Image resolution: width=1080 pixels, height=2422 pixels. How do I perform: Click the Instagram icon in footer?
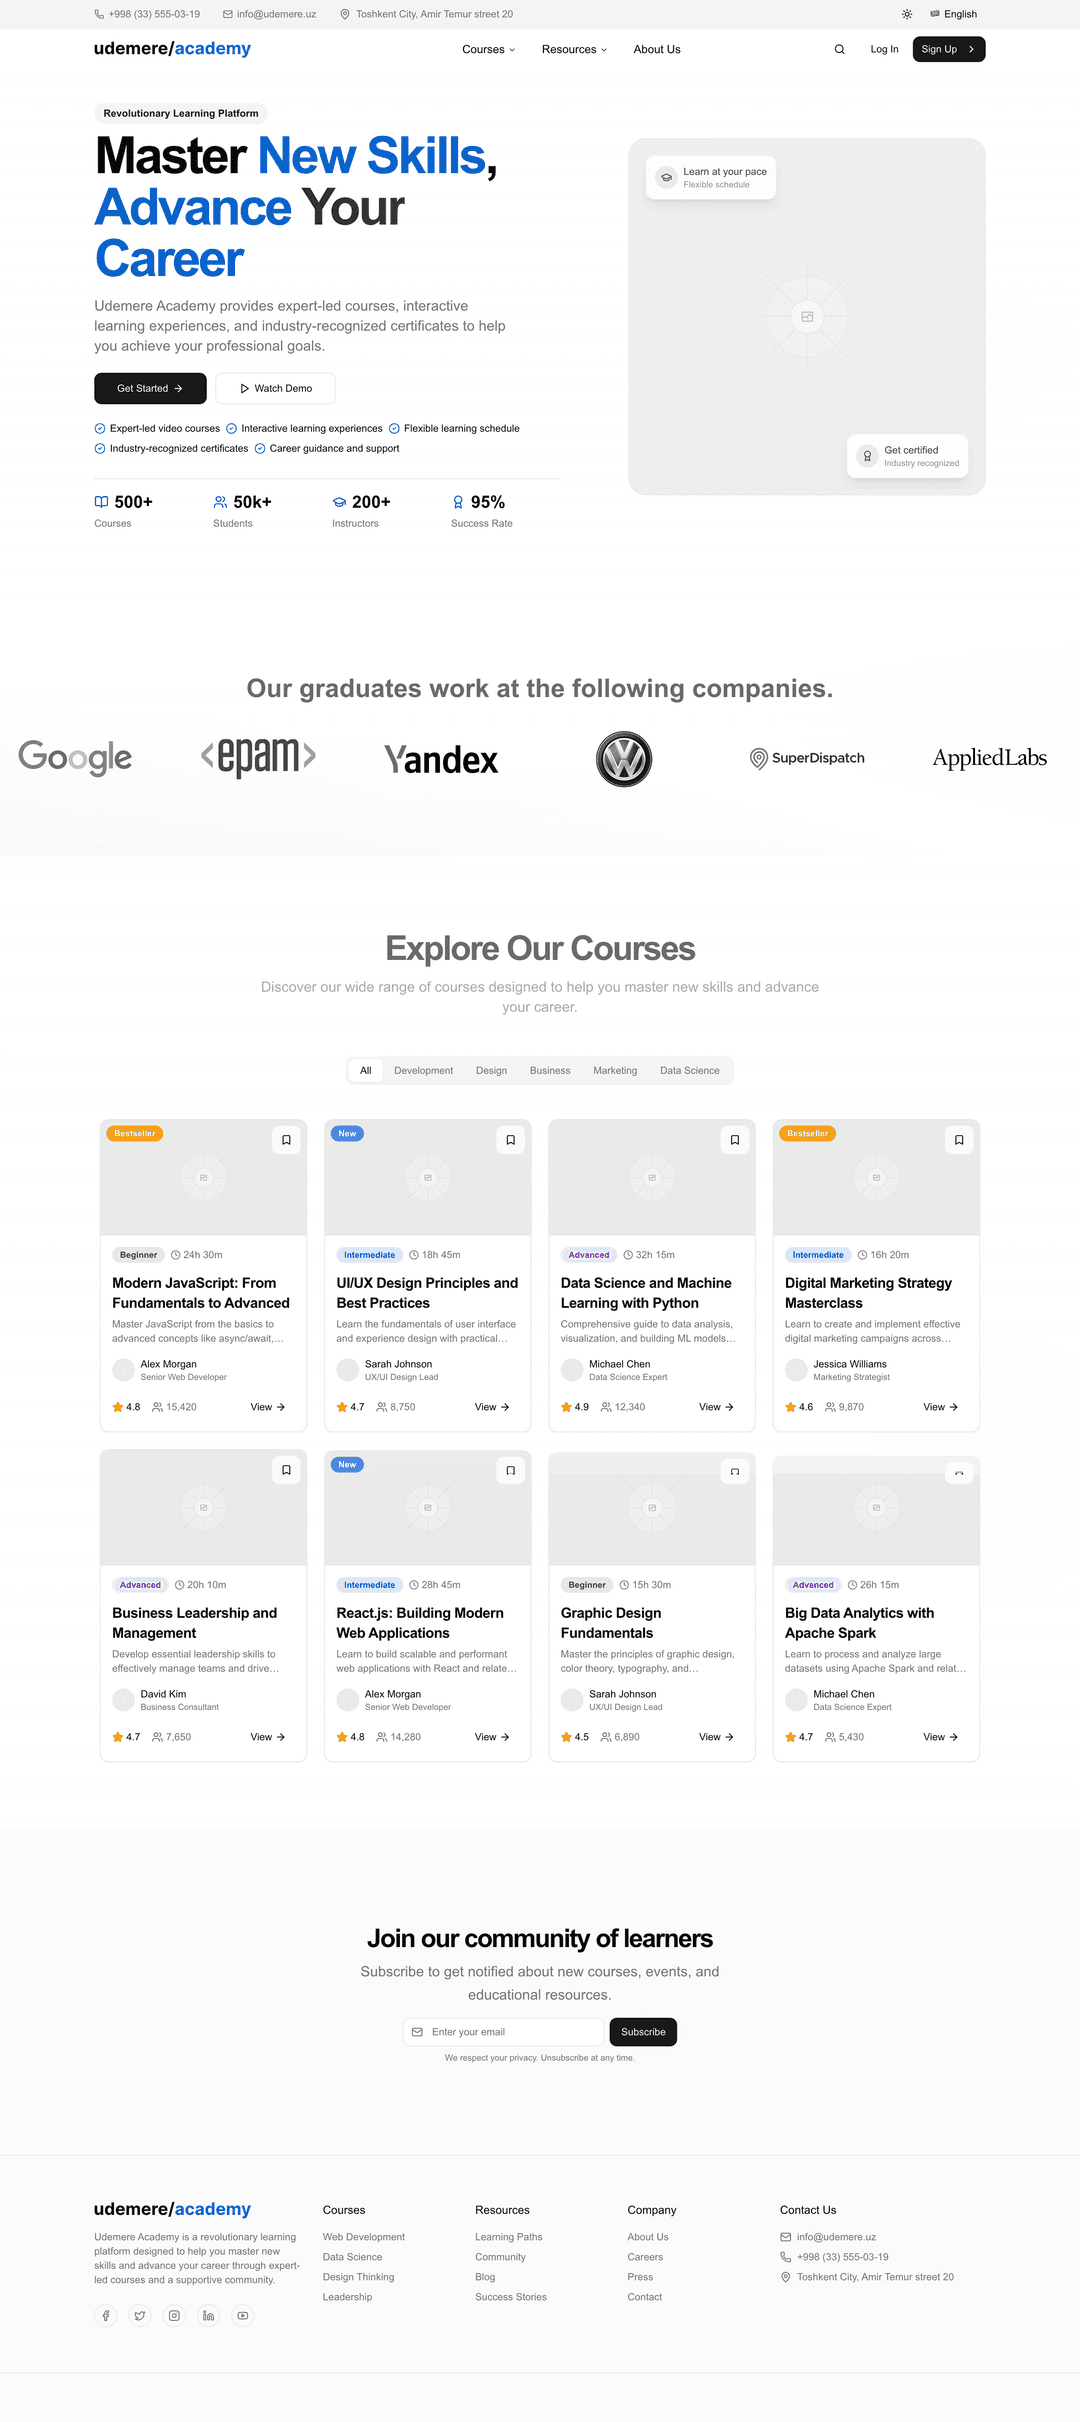[174, 2315]
